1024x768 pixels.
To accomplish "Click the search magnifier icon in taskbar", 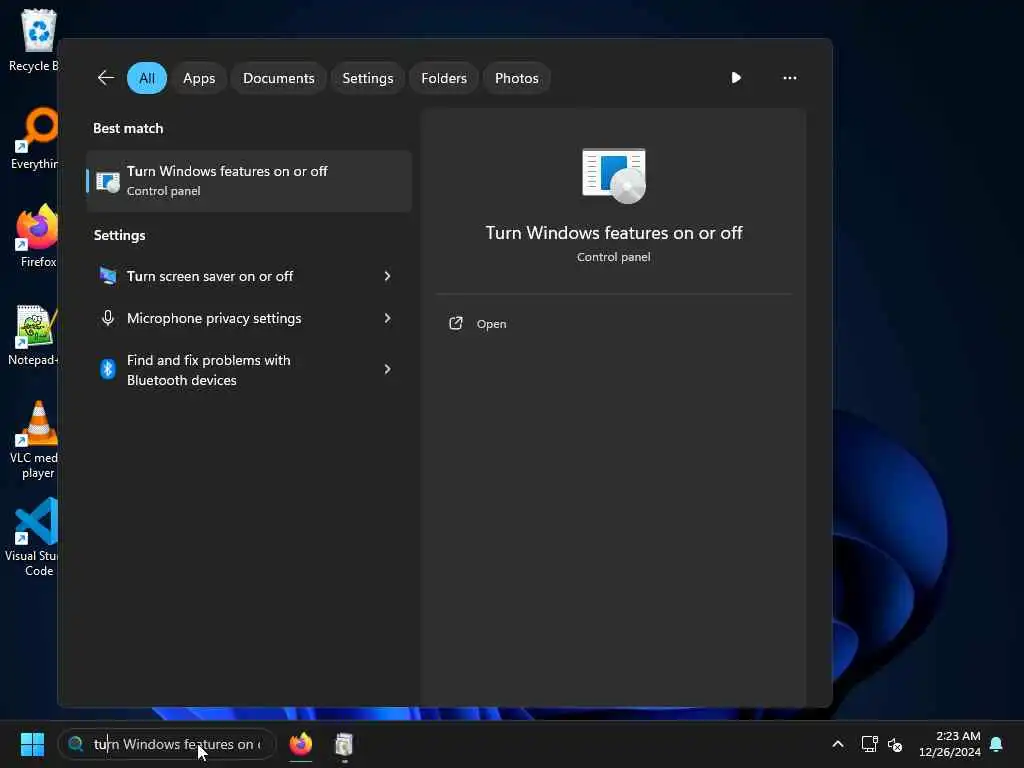I will 76,744.
